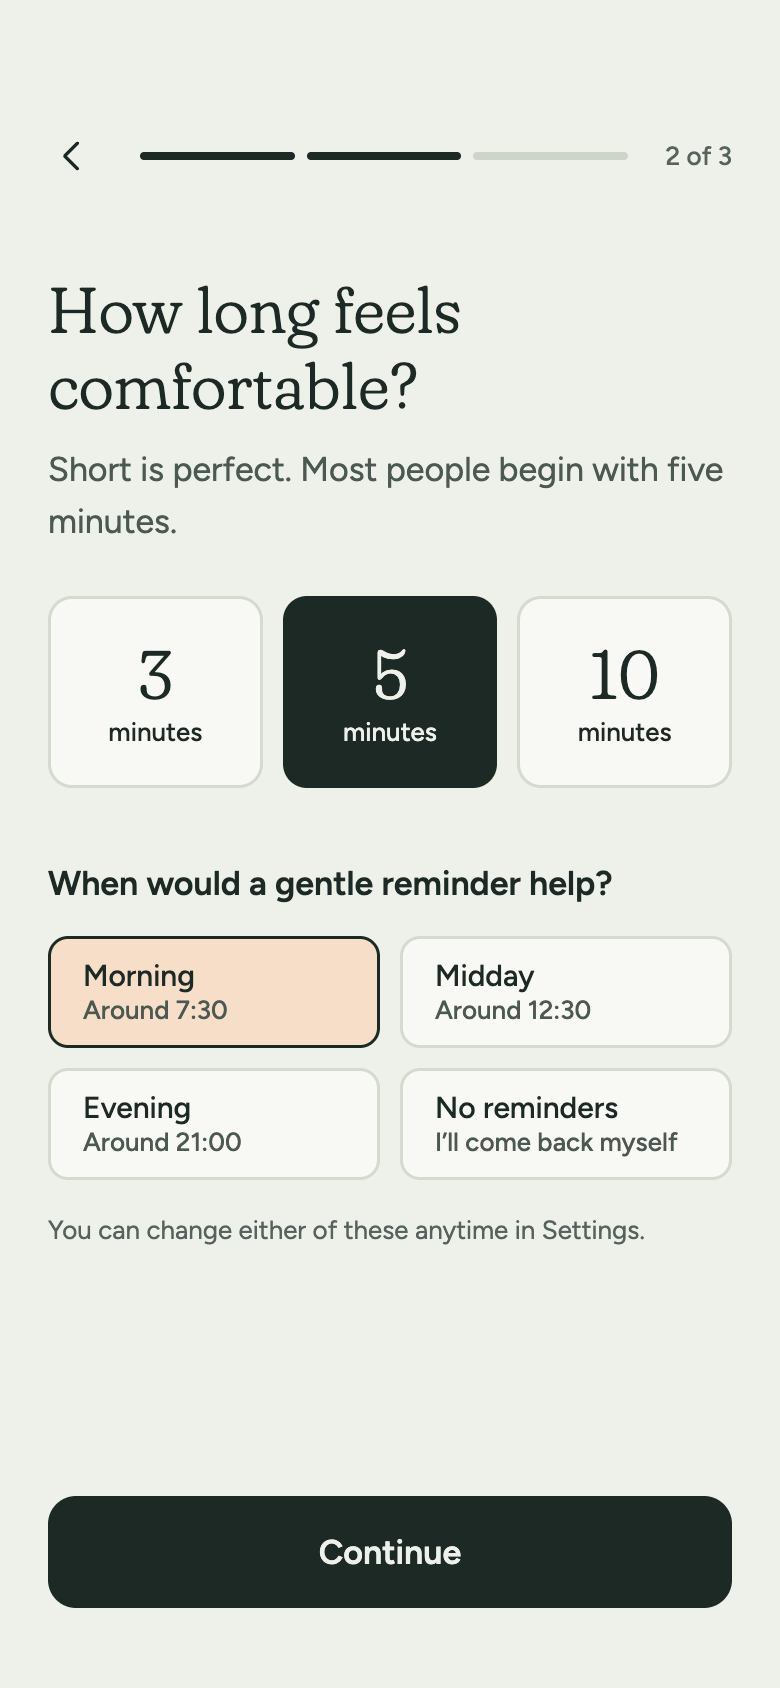Click the "How long feels comfortable?" heading
The image size is (780, 1688).
[255, 349]
